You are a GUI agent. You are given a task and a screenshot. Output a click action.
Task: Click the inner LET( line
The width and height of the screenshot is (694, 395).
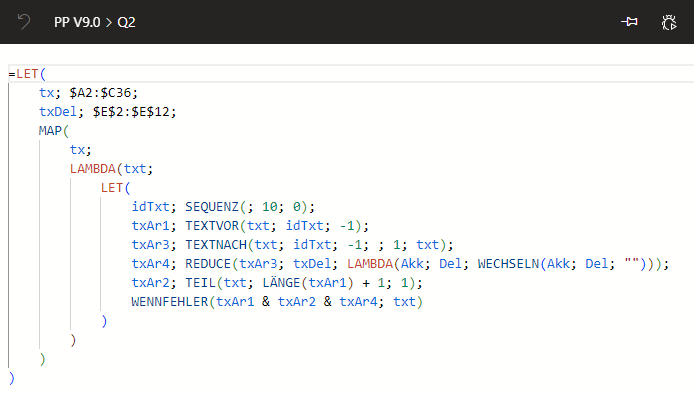[116, 188]
